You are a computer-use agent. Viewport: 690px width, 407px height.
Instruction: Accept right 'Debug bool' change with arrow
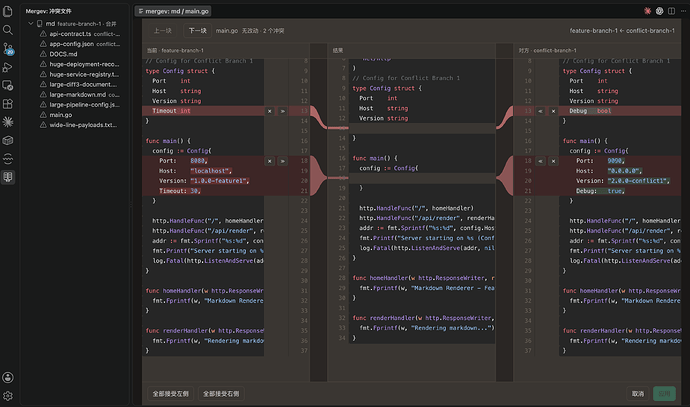tap(540, 111)
